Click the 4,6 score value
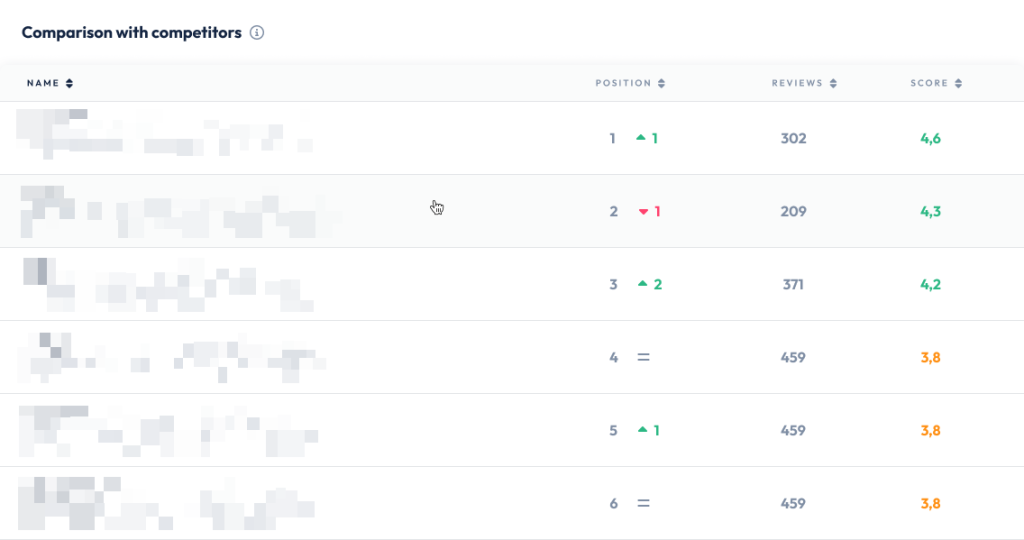Image resolution: width=1024 pixels, height=540 pixels. pos(931,138)
